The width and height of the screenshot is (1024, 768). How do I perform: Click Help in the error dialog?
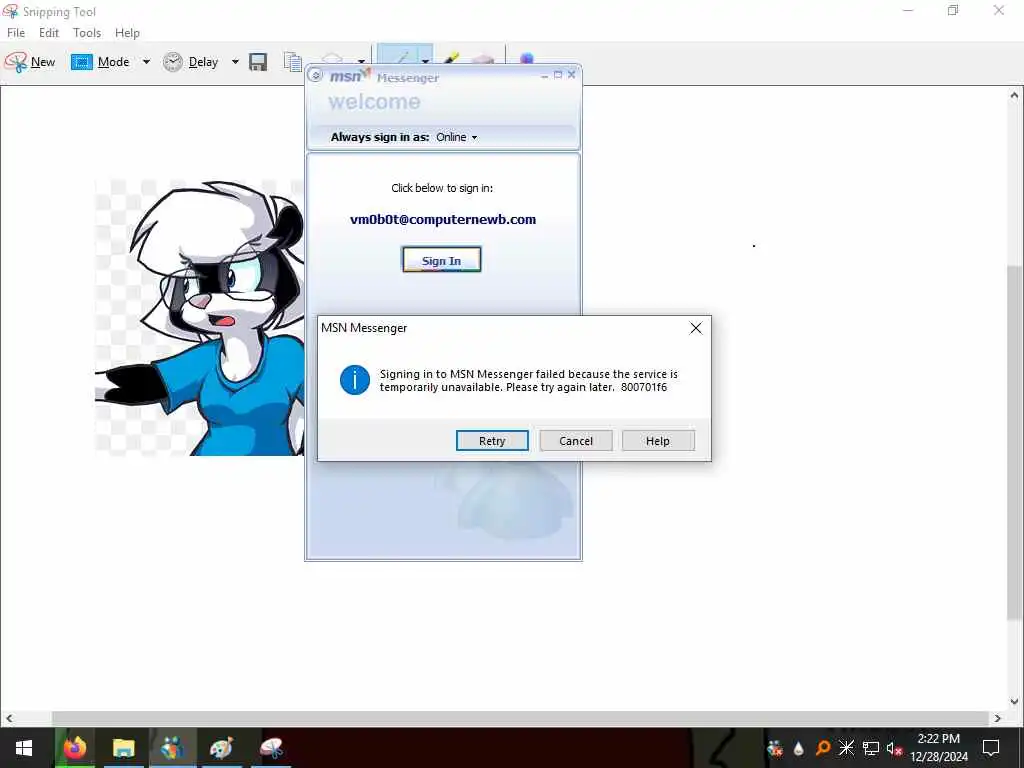pyautogui.click(x=658, y=441)
